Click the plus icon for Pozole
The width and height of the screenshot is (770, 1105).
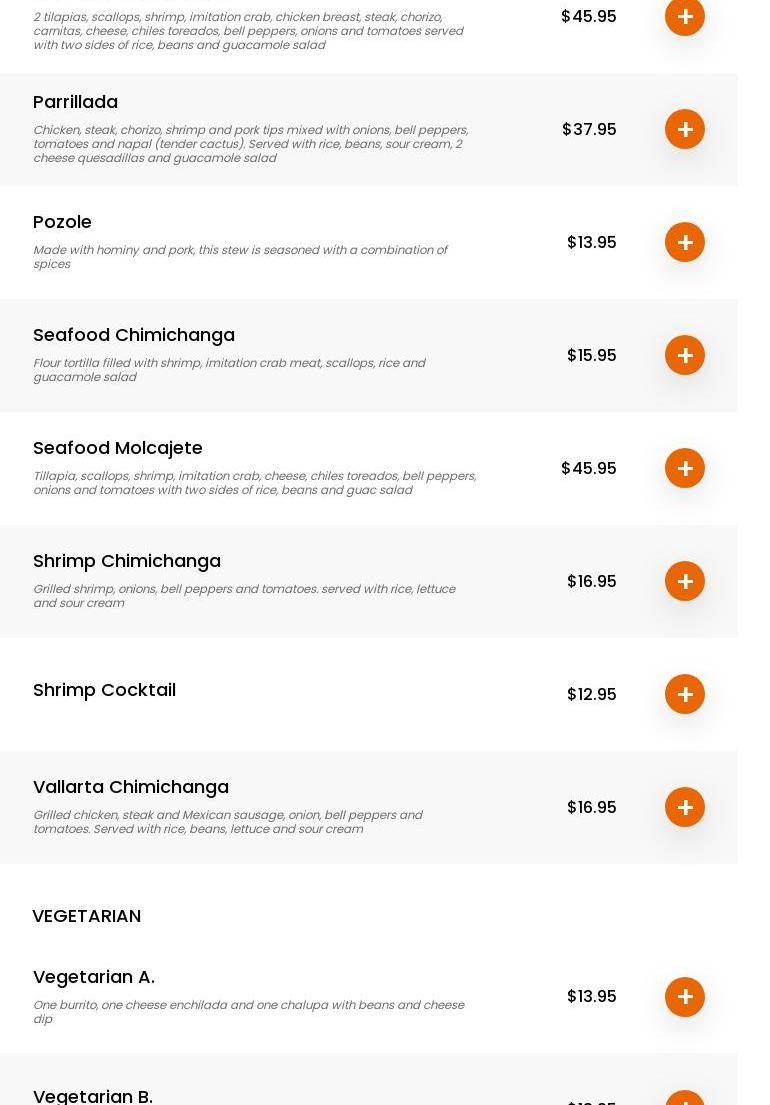[x=685, y=242]
